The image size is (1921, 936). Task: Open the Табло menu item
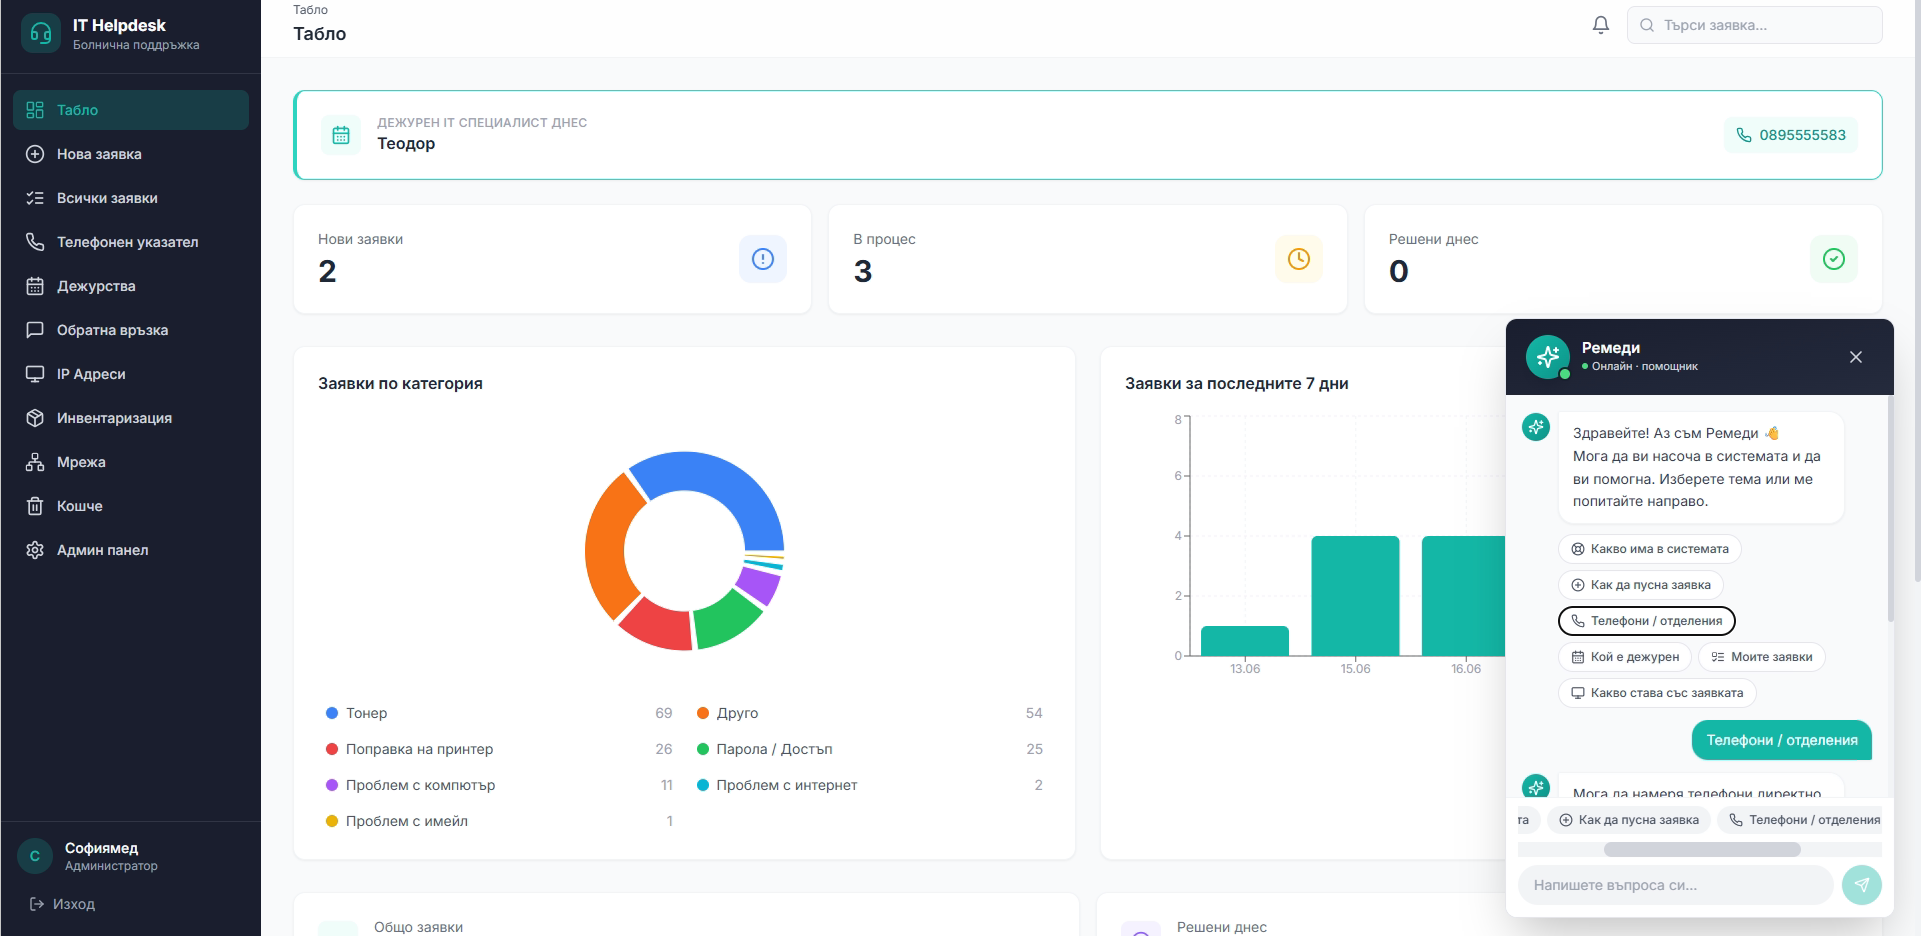point(131,110)
